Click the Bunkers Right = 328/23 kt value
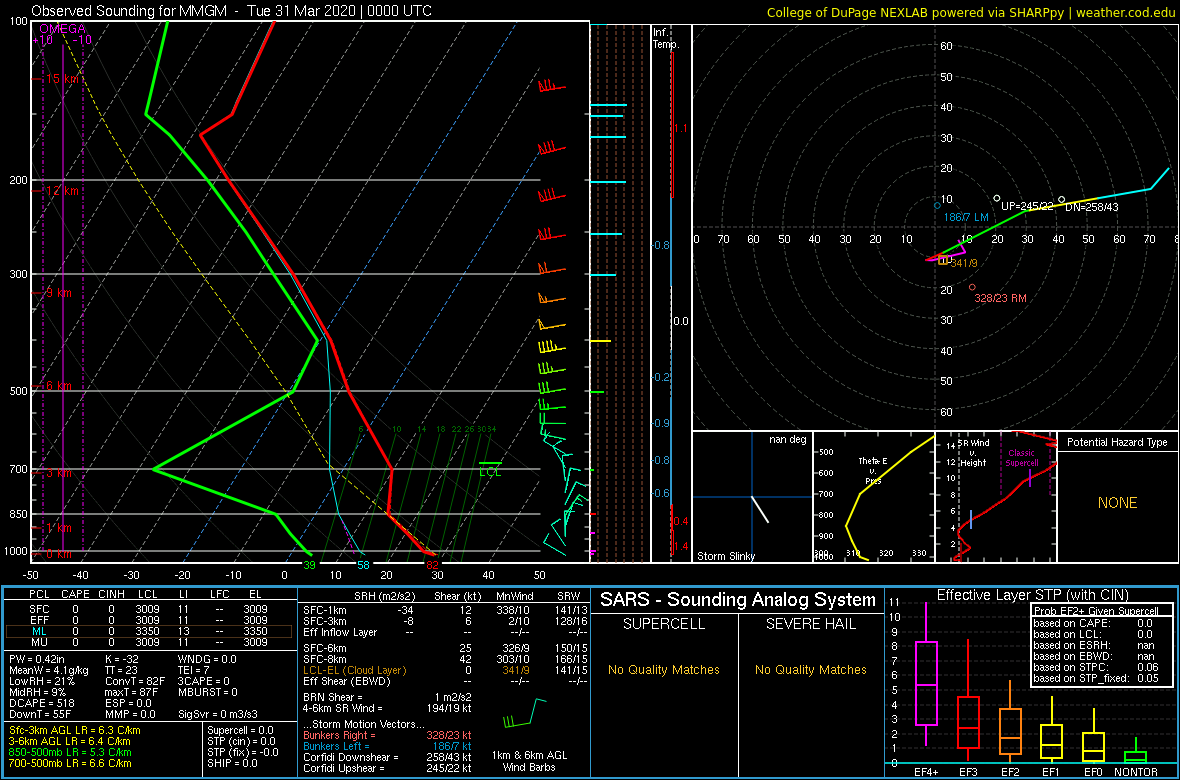Screen dimensions: 1180x780 tap(388, 735)
